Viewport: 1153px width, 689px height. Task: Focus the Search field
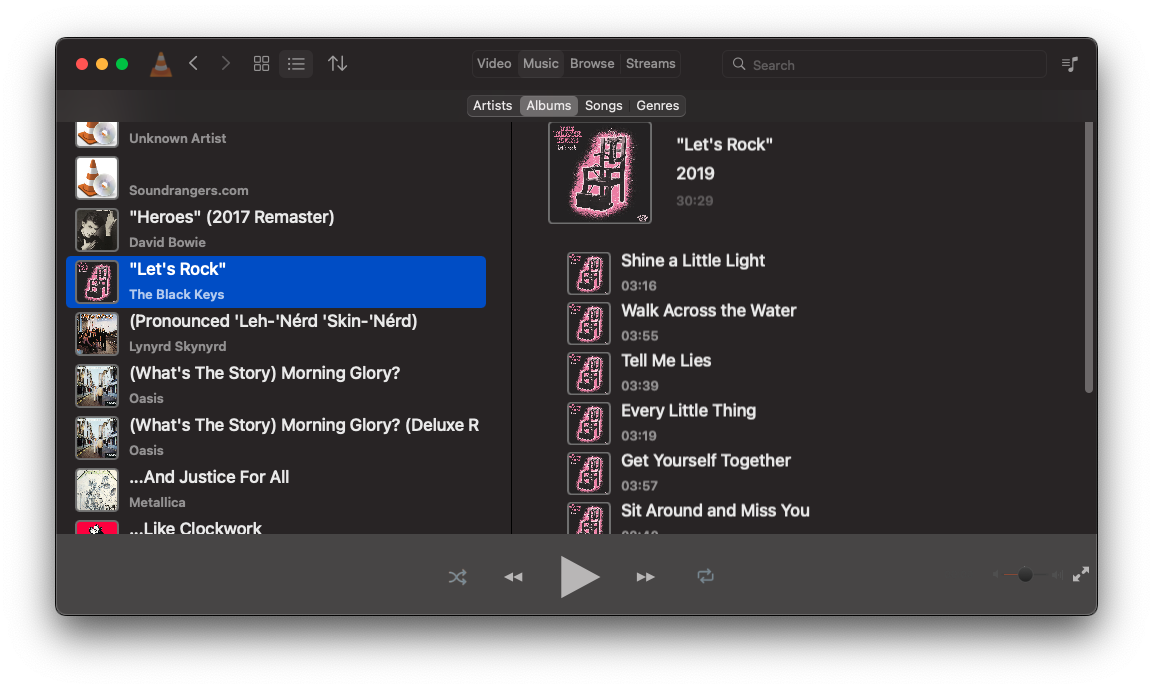[x=884, y=65]
